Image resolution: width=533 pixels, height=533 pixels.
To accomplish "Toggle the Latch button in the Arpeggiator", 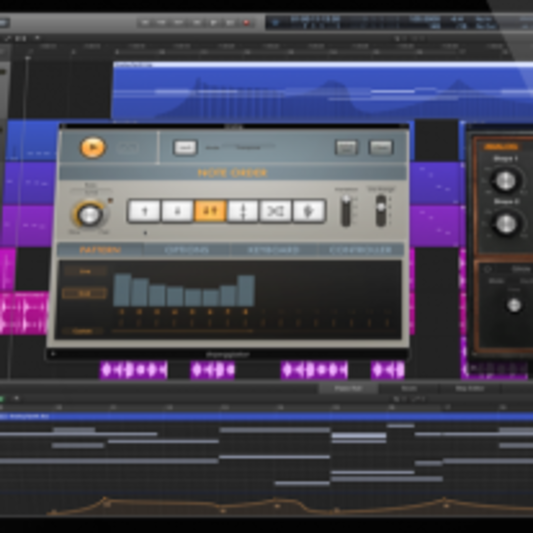I will point(185,148).
